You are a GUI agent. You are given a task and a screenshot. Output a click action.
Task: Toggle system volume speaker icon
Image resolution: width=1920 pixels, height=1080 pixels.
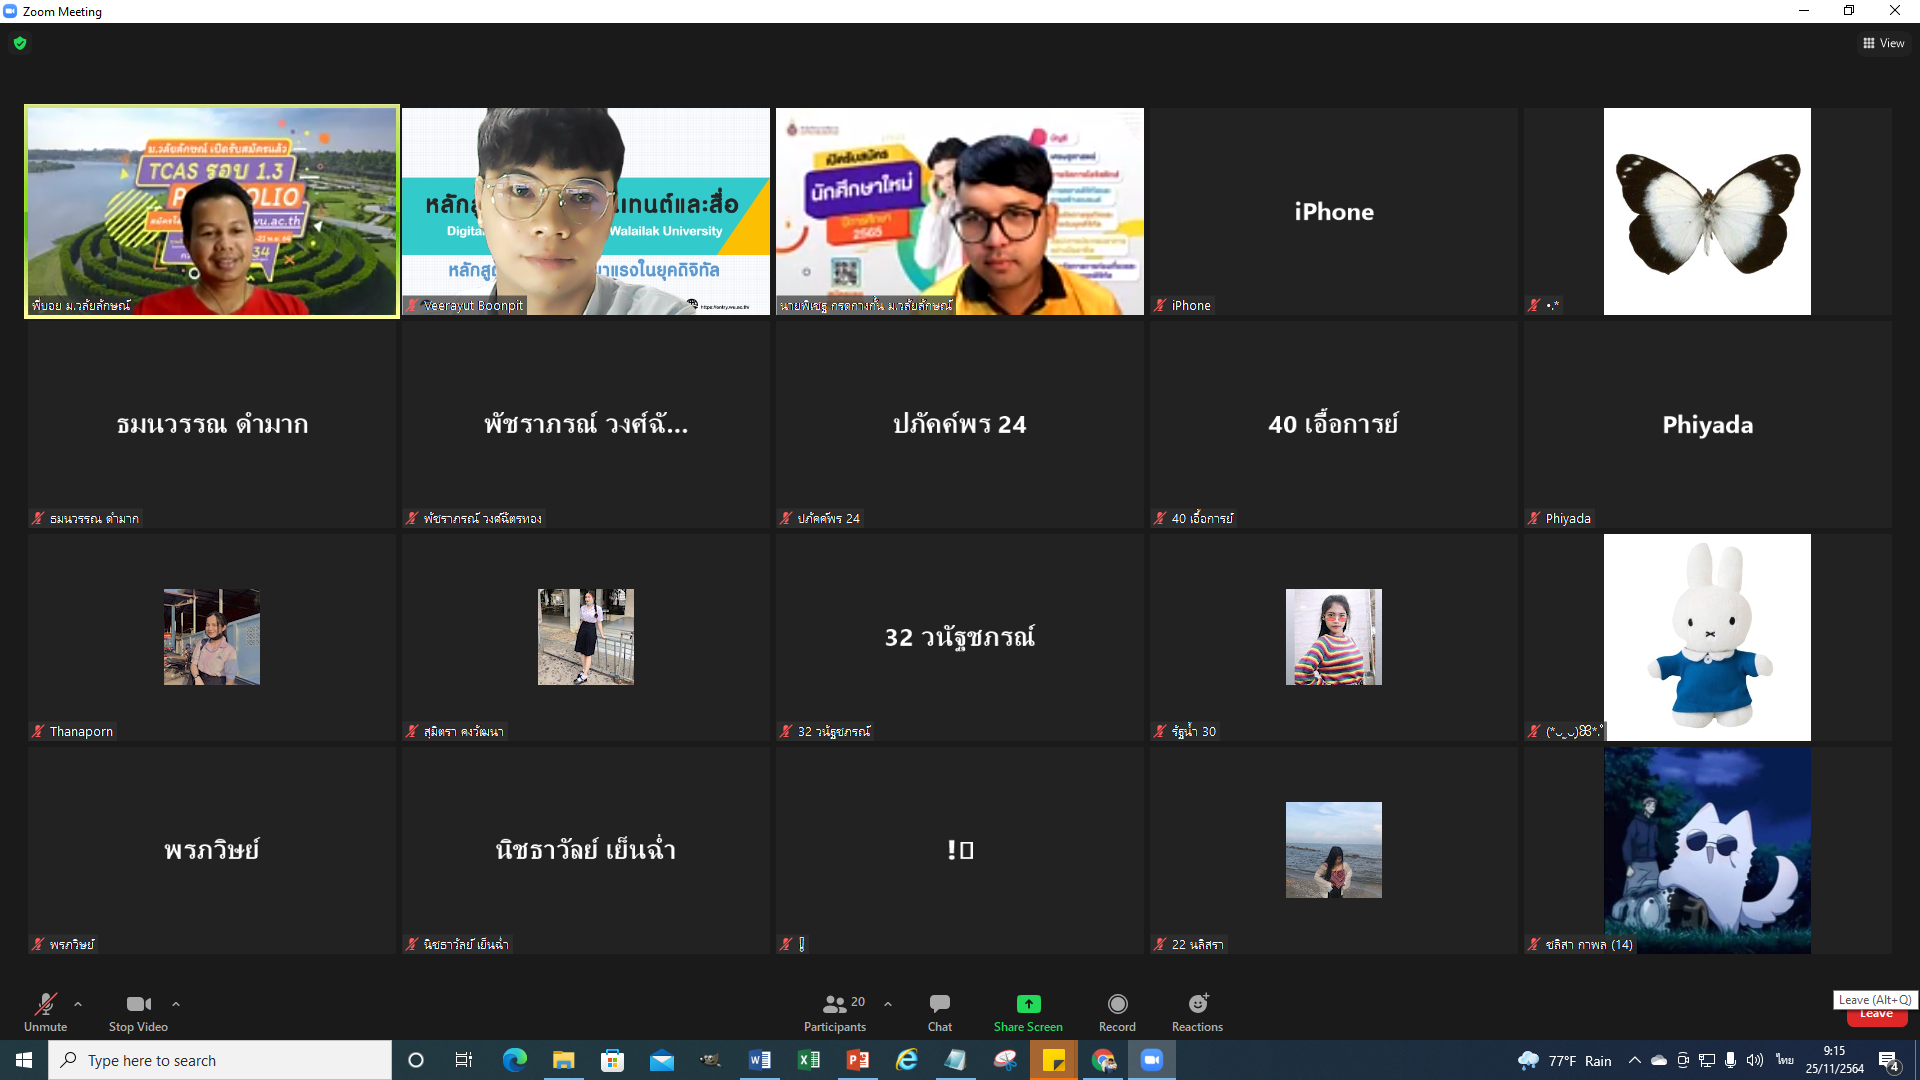1754,1060
